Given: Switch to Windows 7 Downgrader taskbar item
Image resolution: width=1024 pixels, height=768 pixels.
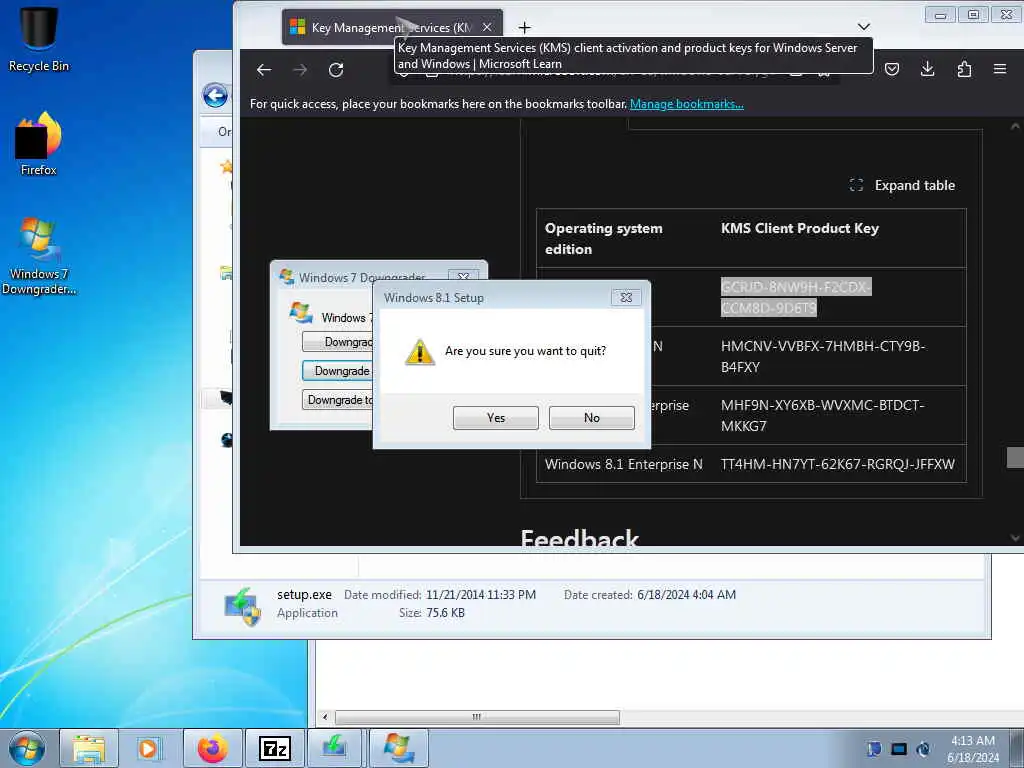Looking at the screenshot, I should pos(398,748).
